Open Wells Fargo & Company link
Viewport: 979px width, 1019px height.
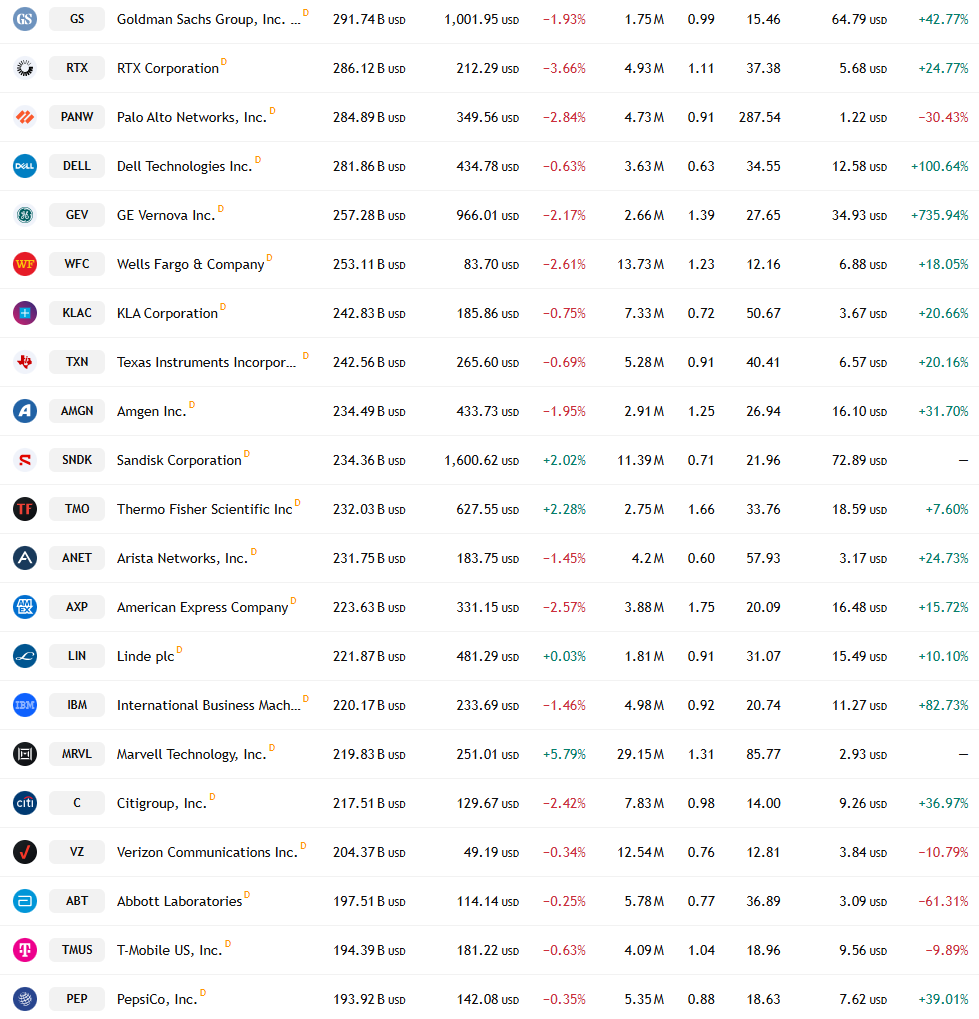point(190,264)
